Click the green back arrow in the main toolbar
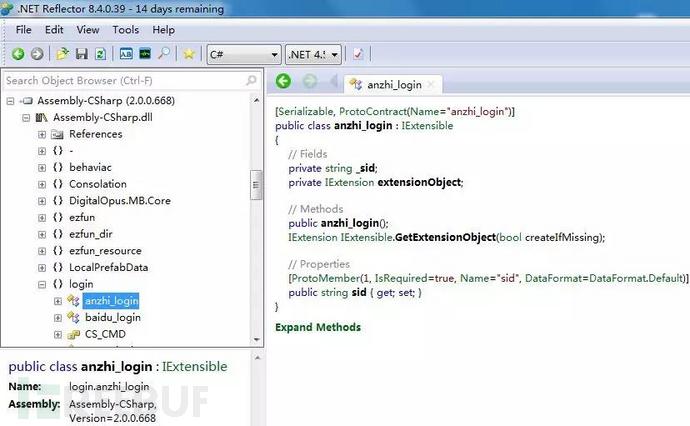 [18, 54]
